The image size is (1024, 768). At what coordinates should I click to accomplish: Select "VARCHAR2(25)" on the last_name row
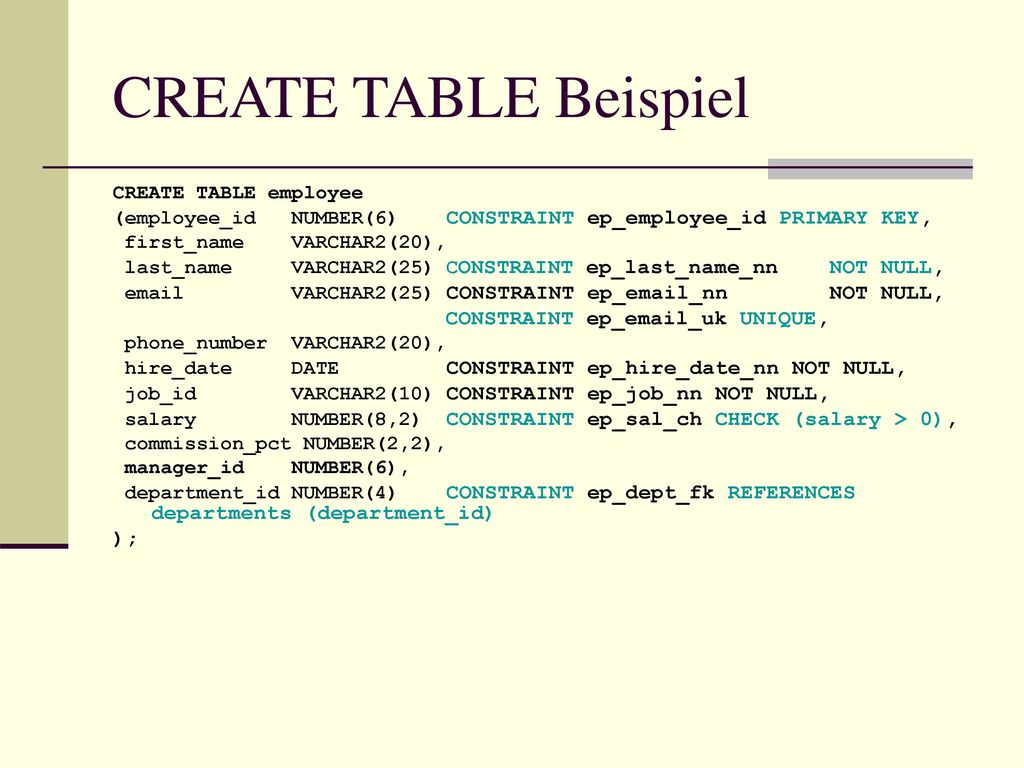coord(361,267)
